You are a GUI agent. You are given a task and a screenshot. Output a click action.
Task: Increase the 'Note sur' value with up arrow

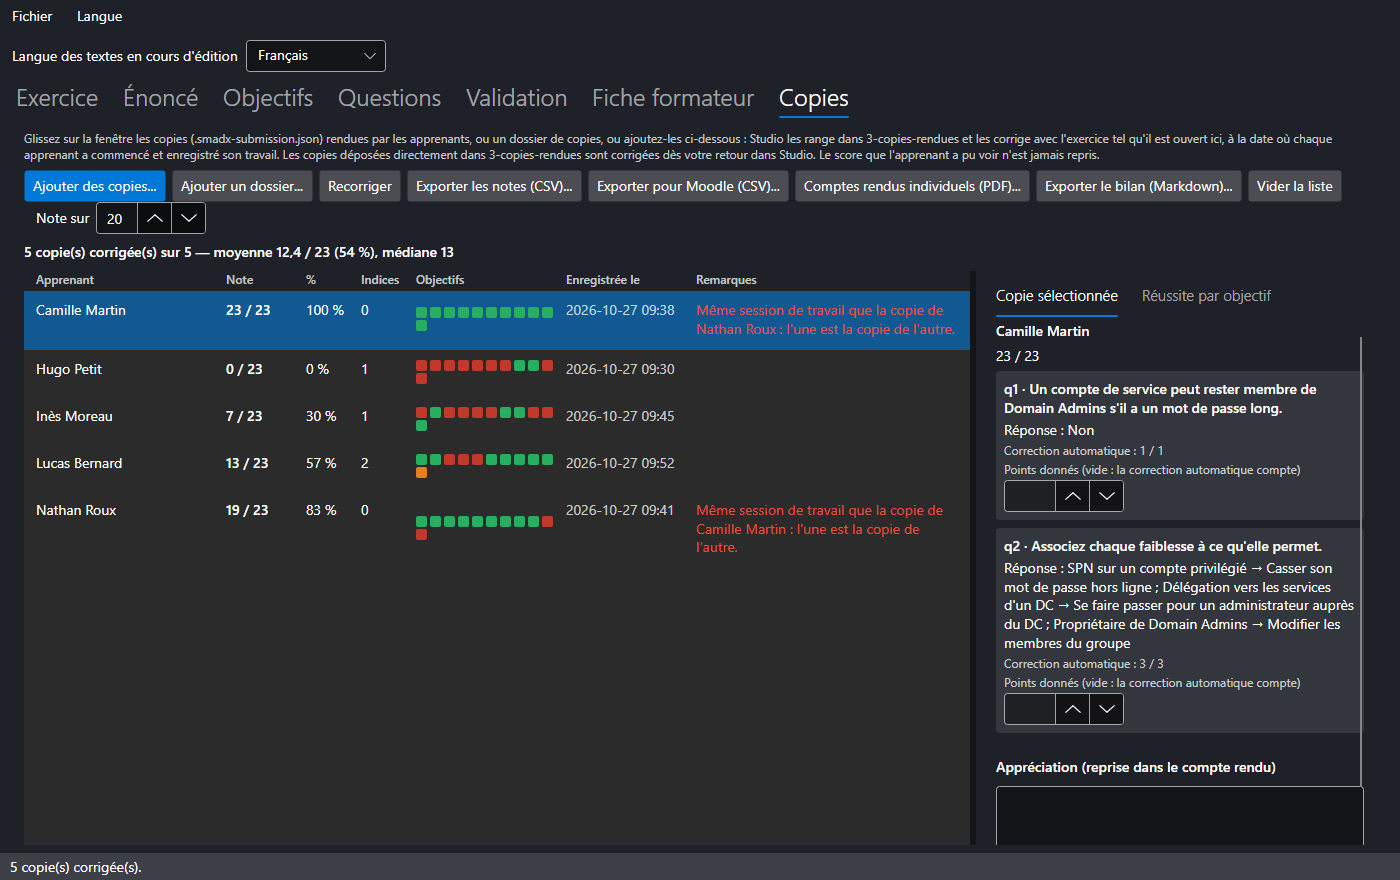pyautogui.click(x=154, y=218)
